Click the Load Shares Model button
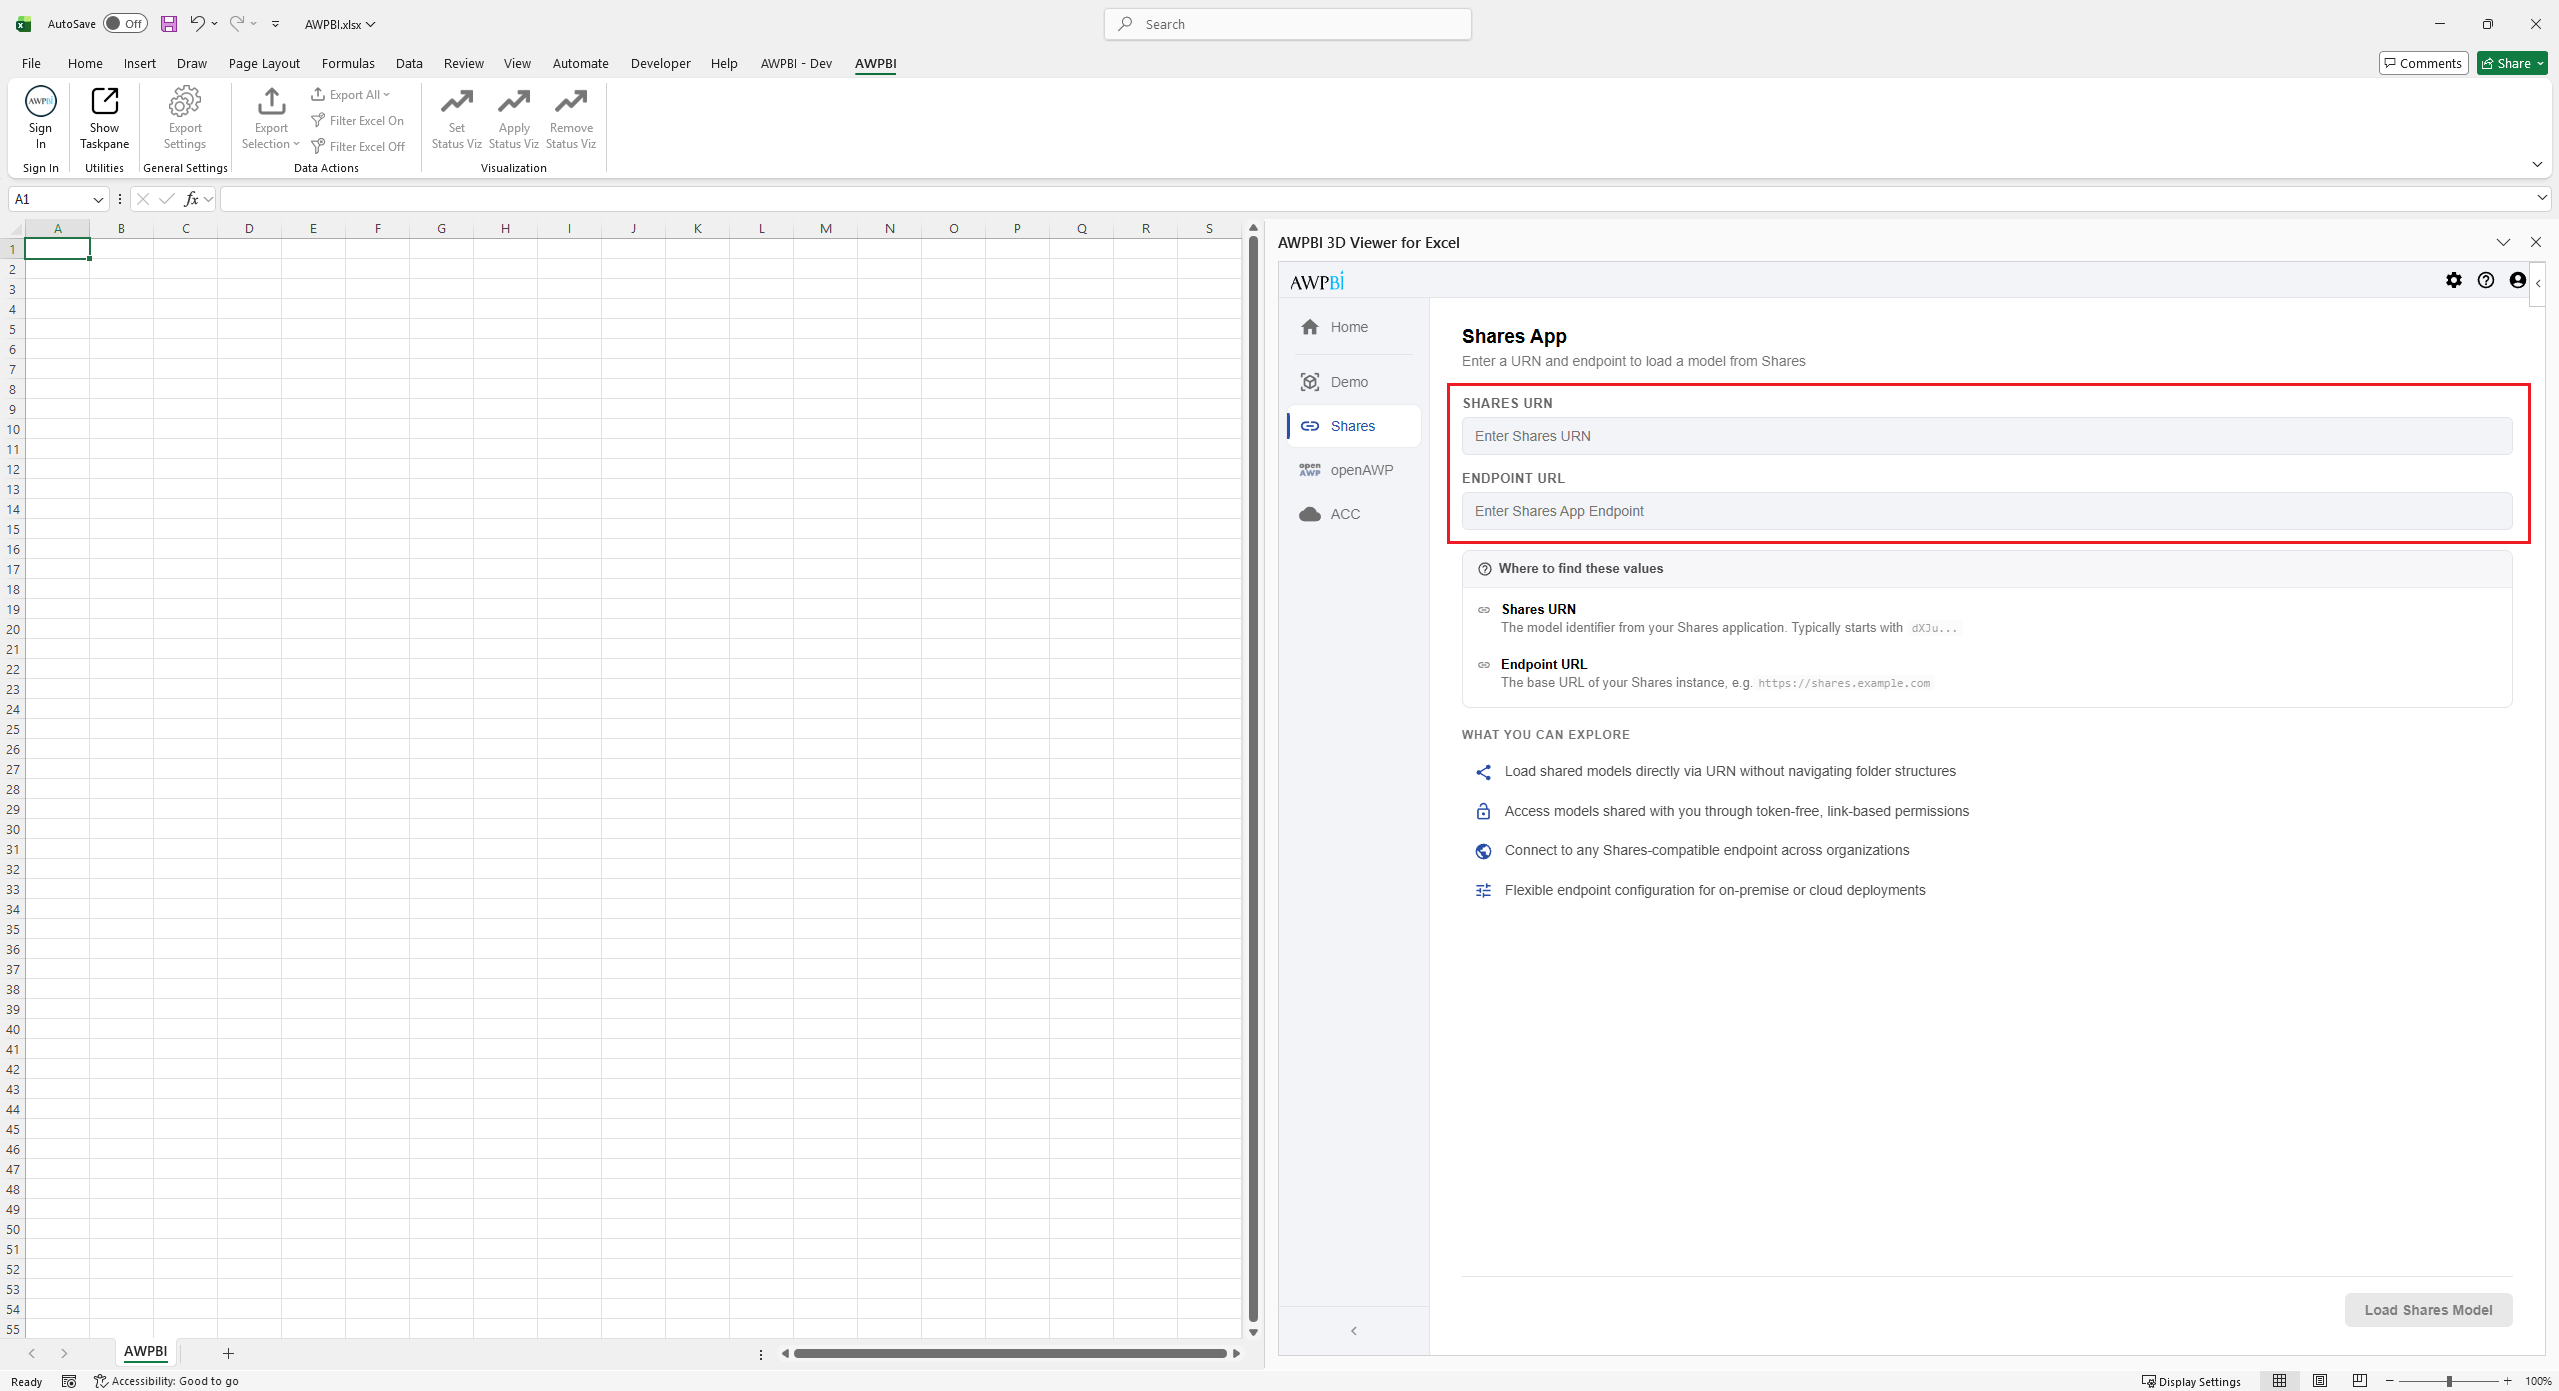Image resolution: width=2559 pixels, height=1391 pixels. click(x=2428, y=1310)
